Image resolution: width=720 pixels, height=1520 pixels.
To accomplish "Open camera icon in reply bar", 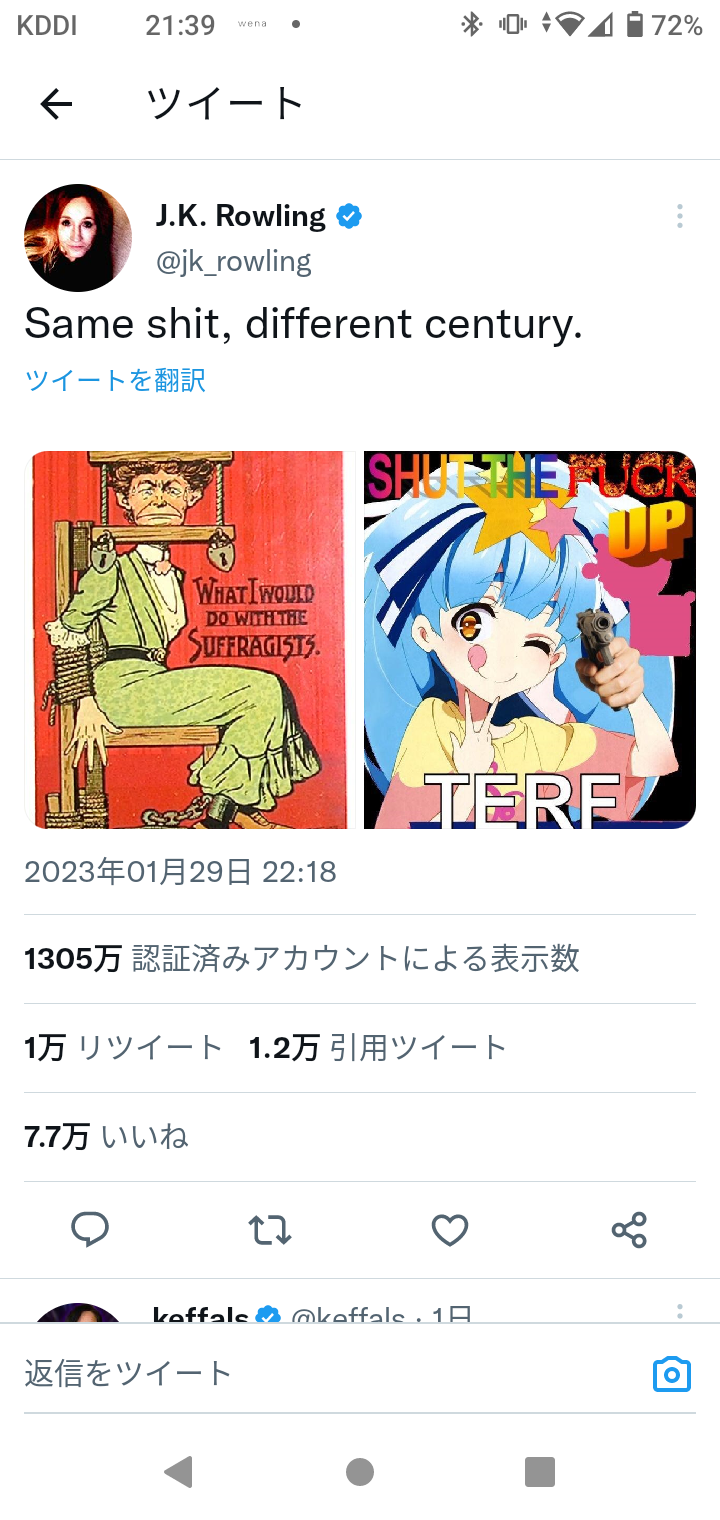I will pyautogui.click(x=672, y=1374).
